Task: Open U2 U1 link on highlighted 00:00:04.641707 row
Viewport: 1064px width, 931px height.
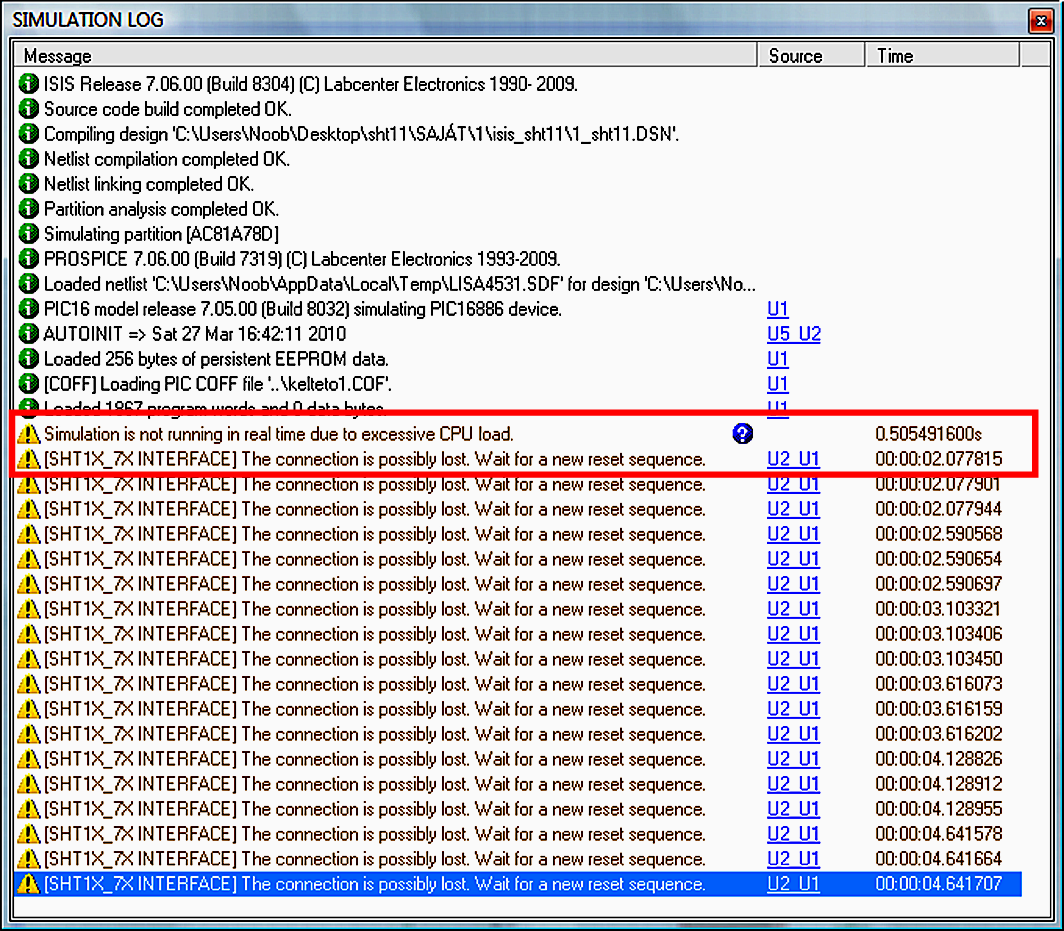Action: (793, 884)
